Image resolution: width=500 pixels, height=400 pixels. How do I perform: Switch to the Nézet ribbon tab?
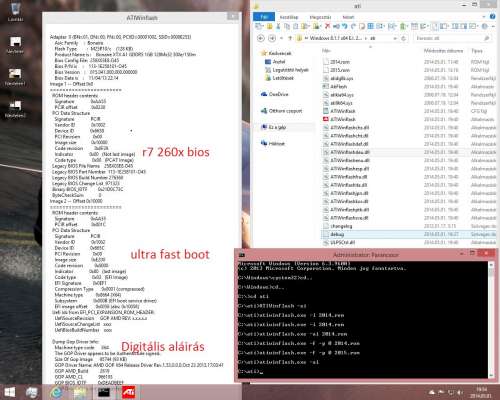pyautogui.click(x=348, y=17)
